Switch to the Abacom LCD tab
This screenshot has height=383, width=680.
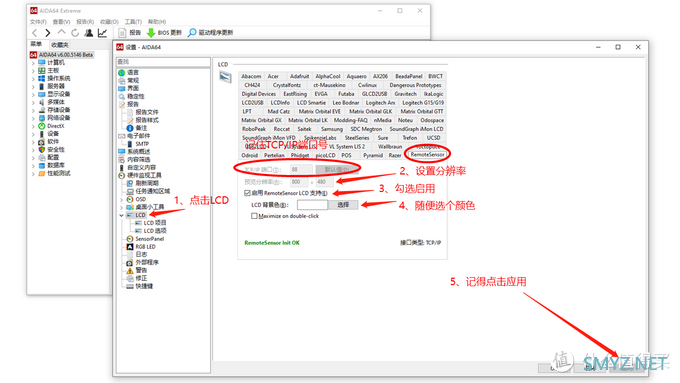(x=251, y=76)
